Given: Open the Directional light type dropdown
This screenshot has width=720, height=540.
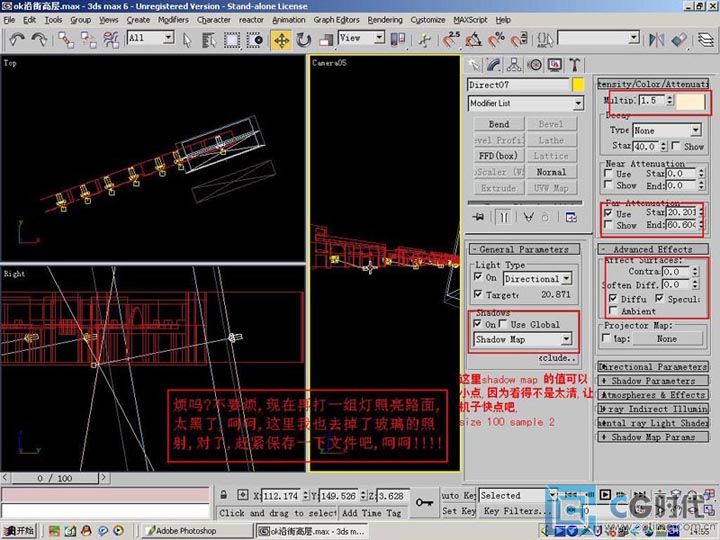Looking at the screenshot, I should point(537,278).
